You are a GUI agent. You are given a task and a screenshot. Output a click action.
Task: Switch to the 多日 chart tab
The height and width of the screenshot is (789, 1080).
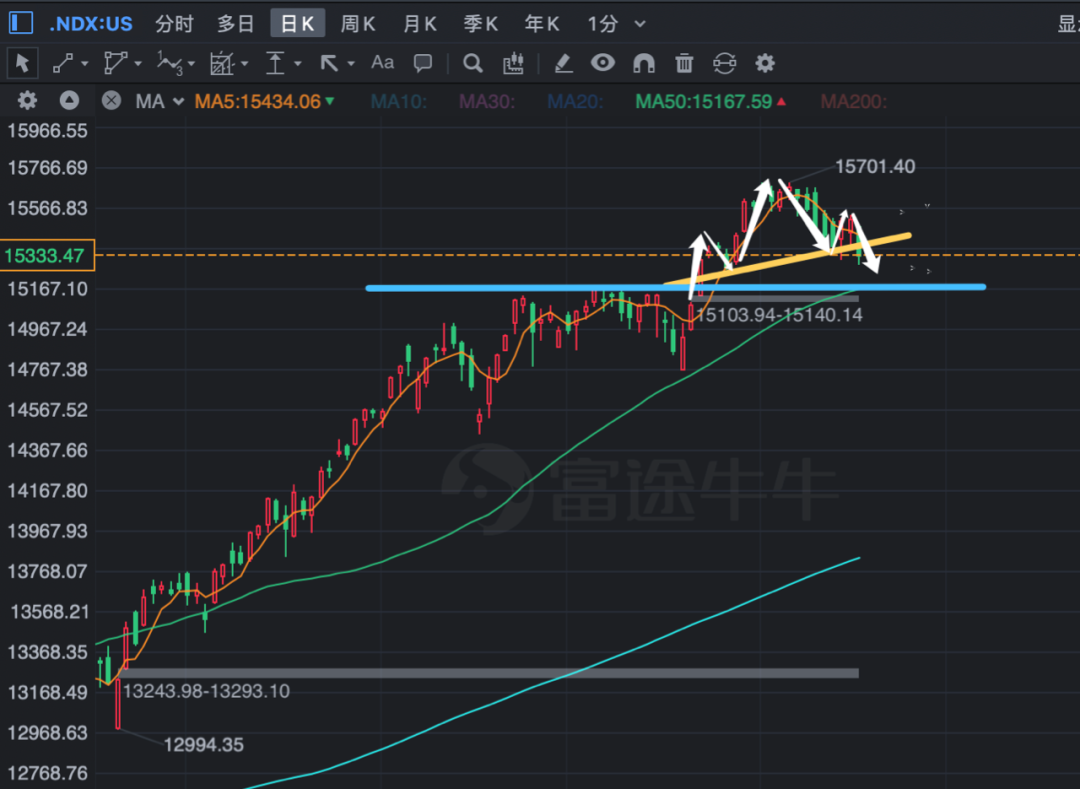pos(236,24)
